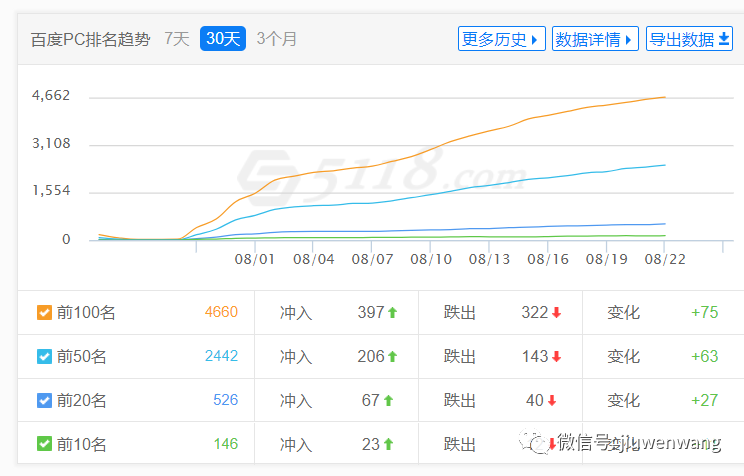Click the 前10名 label
Image resolution: width=744 pixels, height=476 pixels.
81,444
